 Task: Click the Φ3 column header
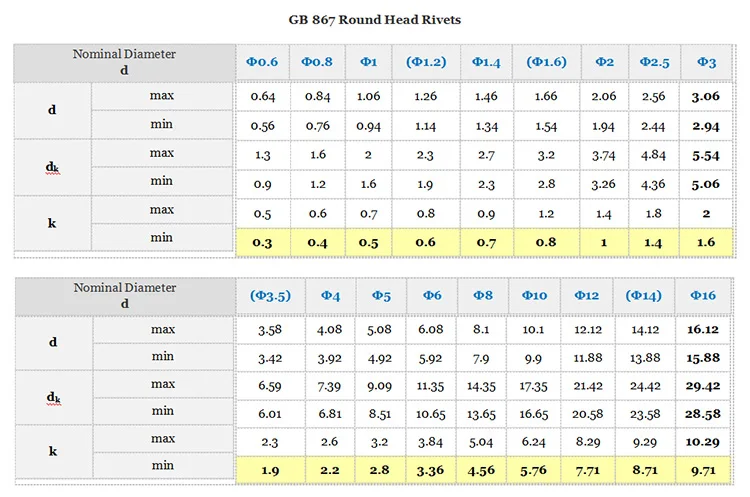(706, 62)
